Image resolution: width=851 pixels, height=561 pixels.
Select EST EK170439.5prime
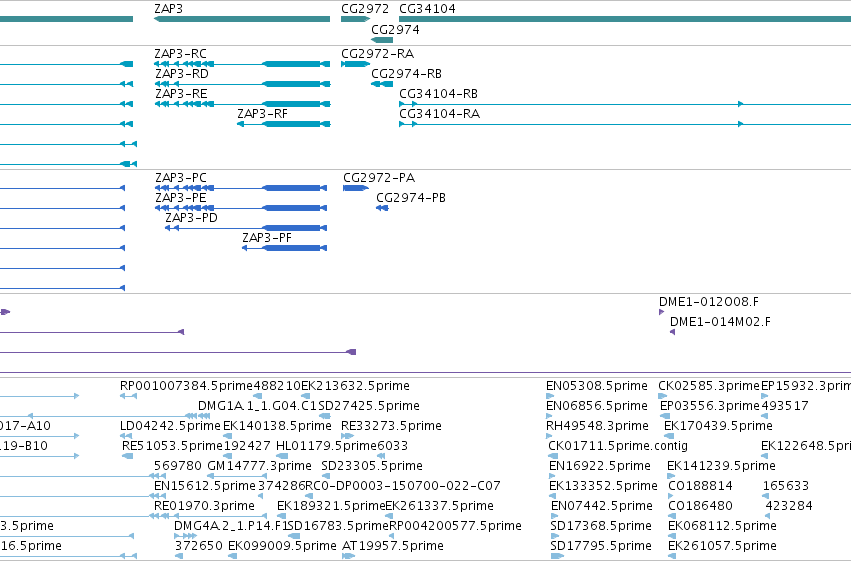(719, 426)
